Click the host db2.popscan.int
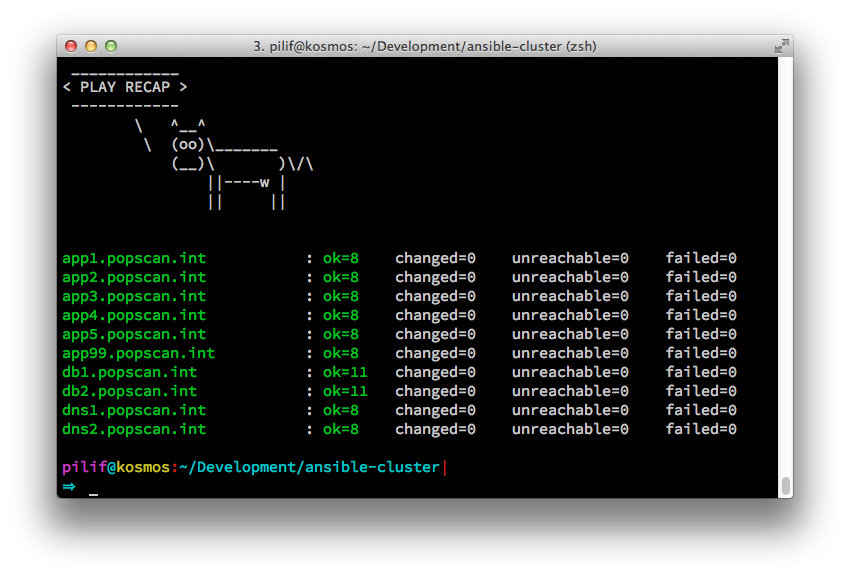The height and width of the screenshot is (577, 850). [x=130, y=391]
